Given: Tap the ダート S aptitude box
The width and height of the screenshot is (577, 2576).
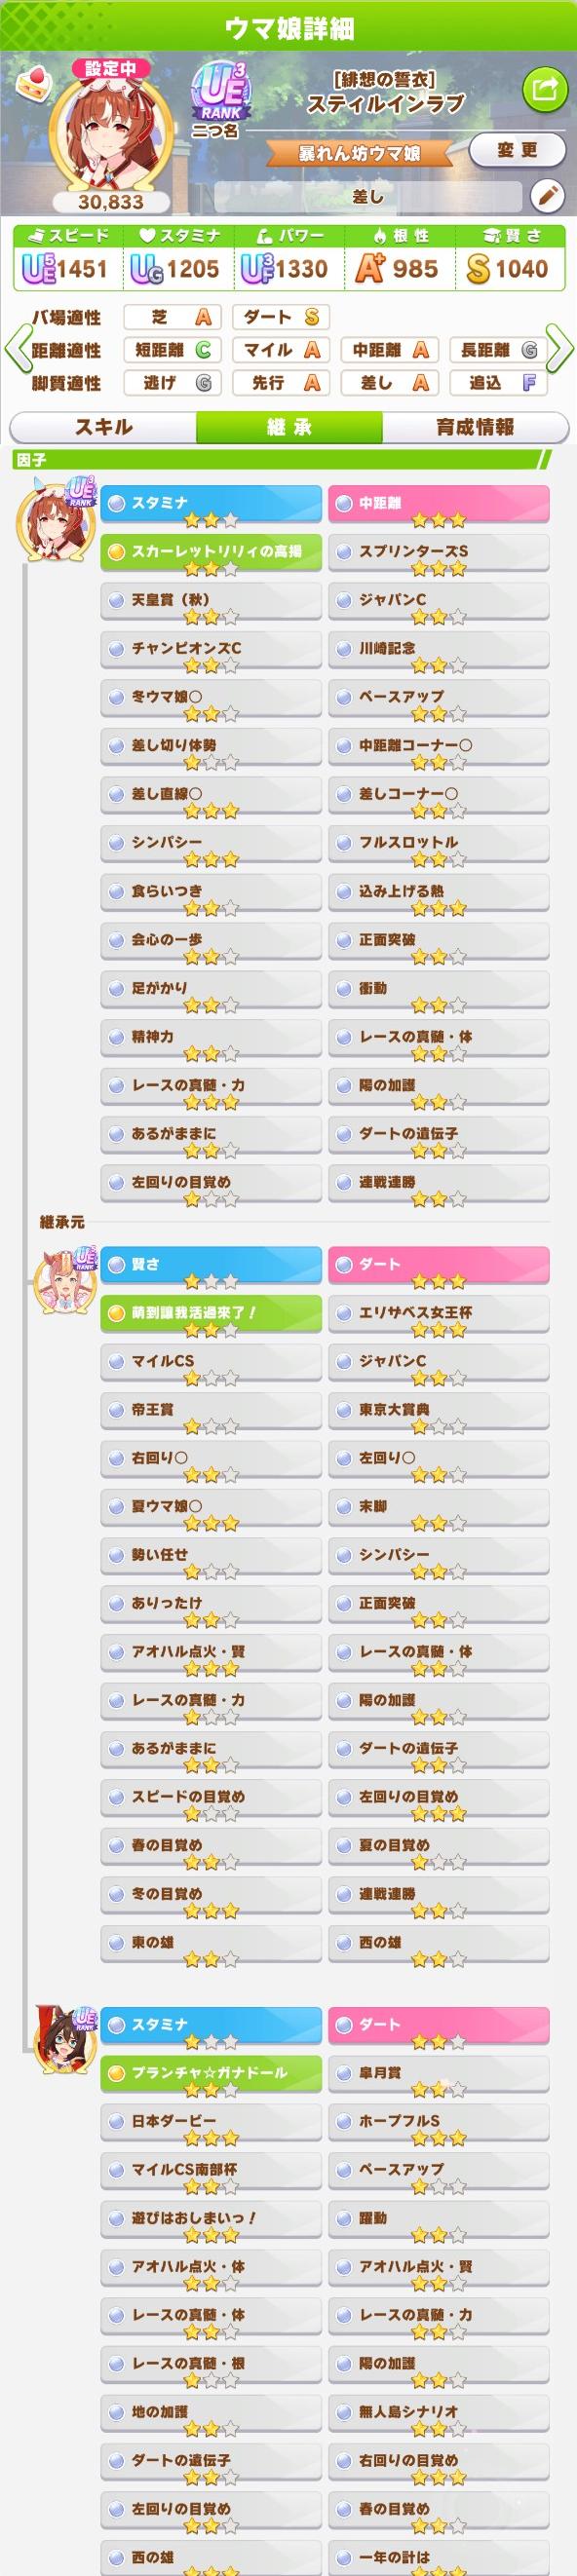Looking at the screenshot, I should [280, 317].
